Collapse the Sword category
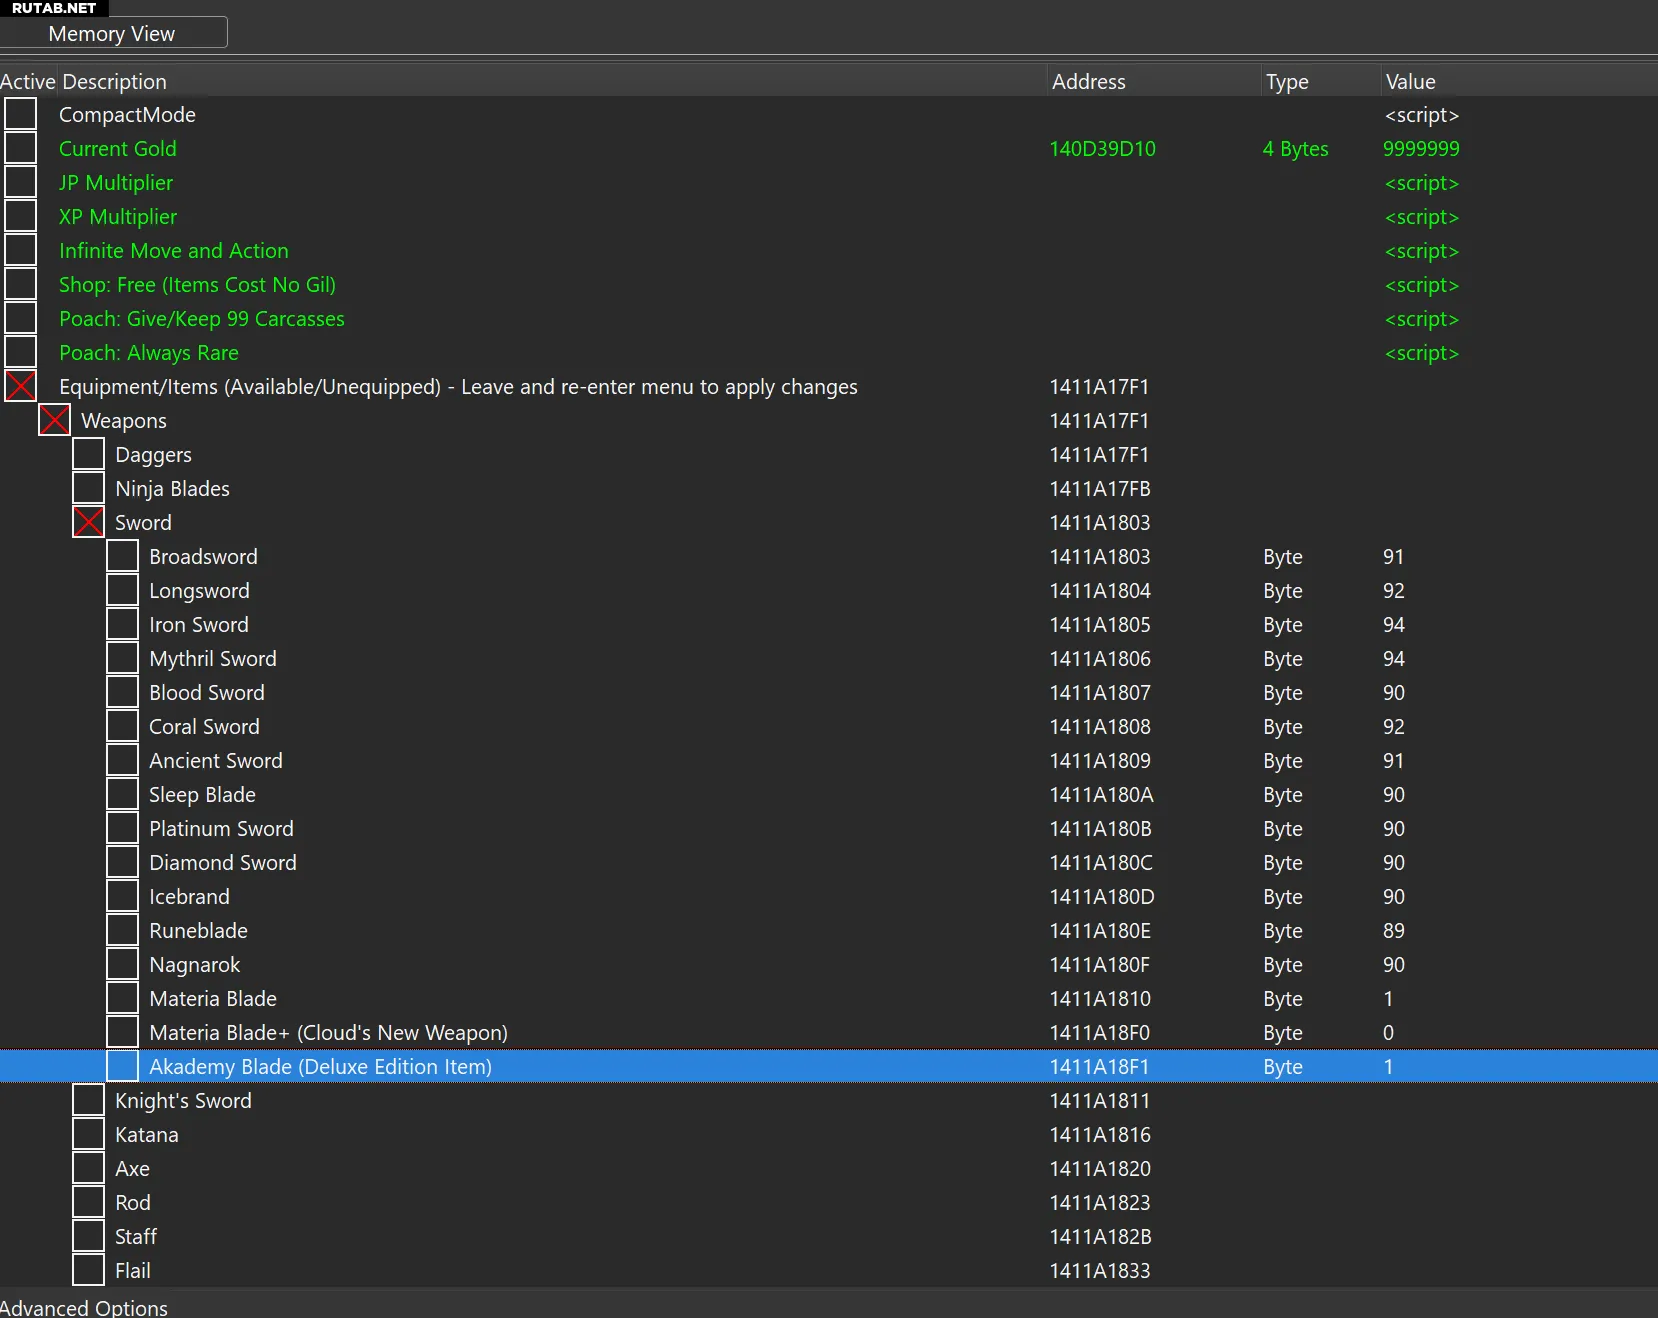Viewport: 1658px width, 1318px height. [89, 522]
